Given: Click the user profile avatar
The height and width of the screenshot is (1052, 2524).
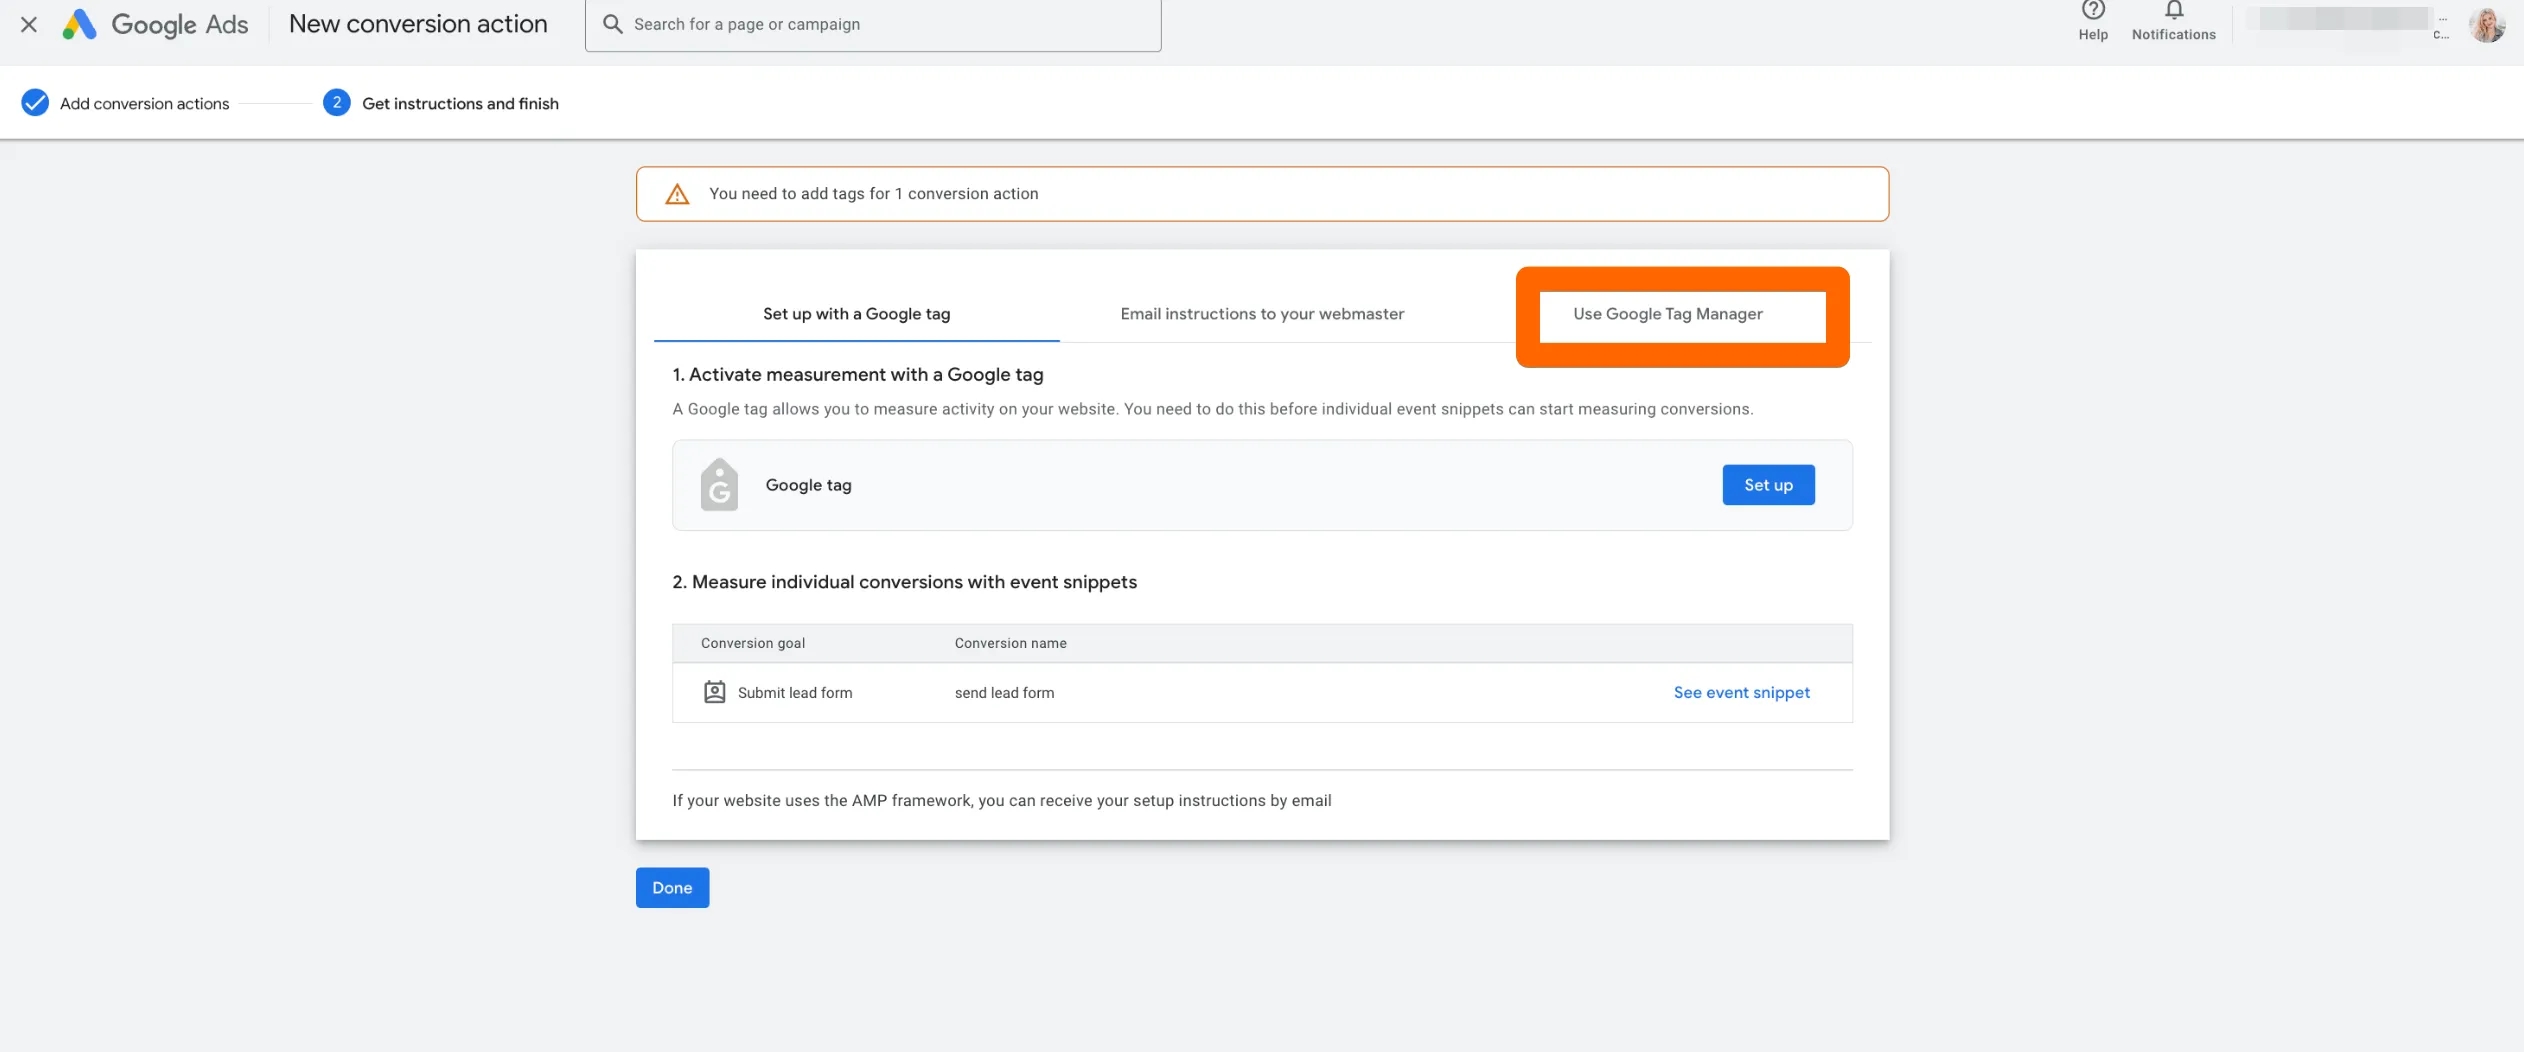Looking at the screenshot, I should coord(2487,24).
